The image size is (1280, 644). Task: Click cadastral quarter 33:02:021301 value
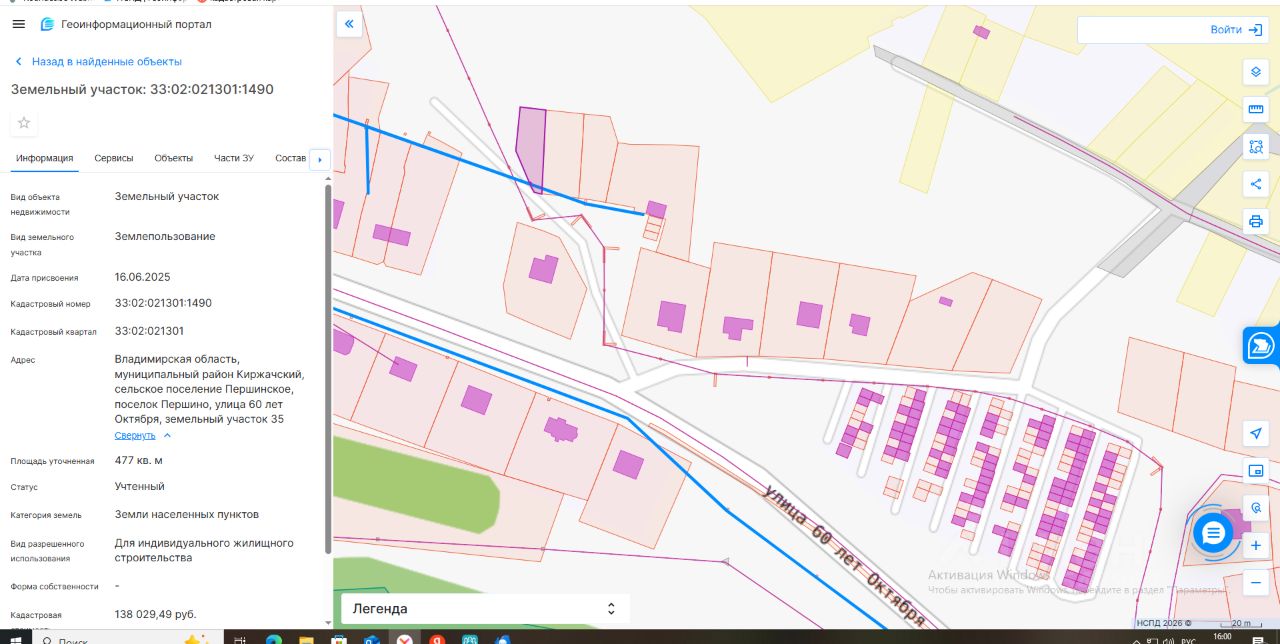click(x=149, y=331)
